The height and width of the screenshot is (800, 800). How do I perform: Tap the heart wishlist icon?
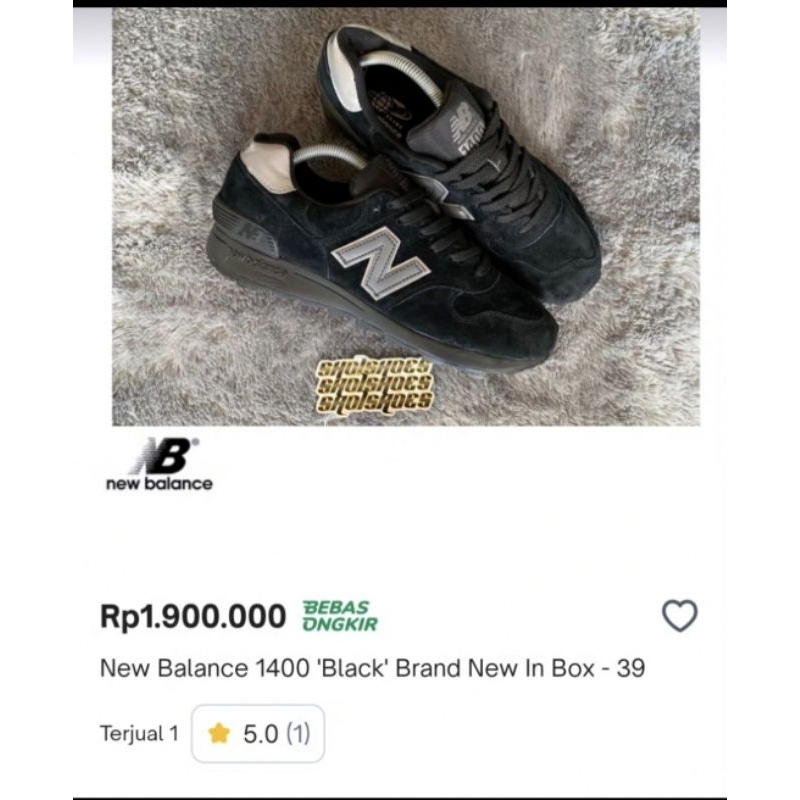click(x=680, y=616)
